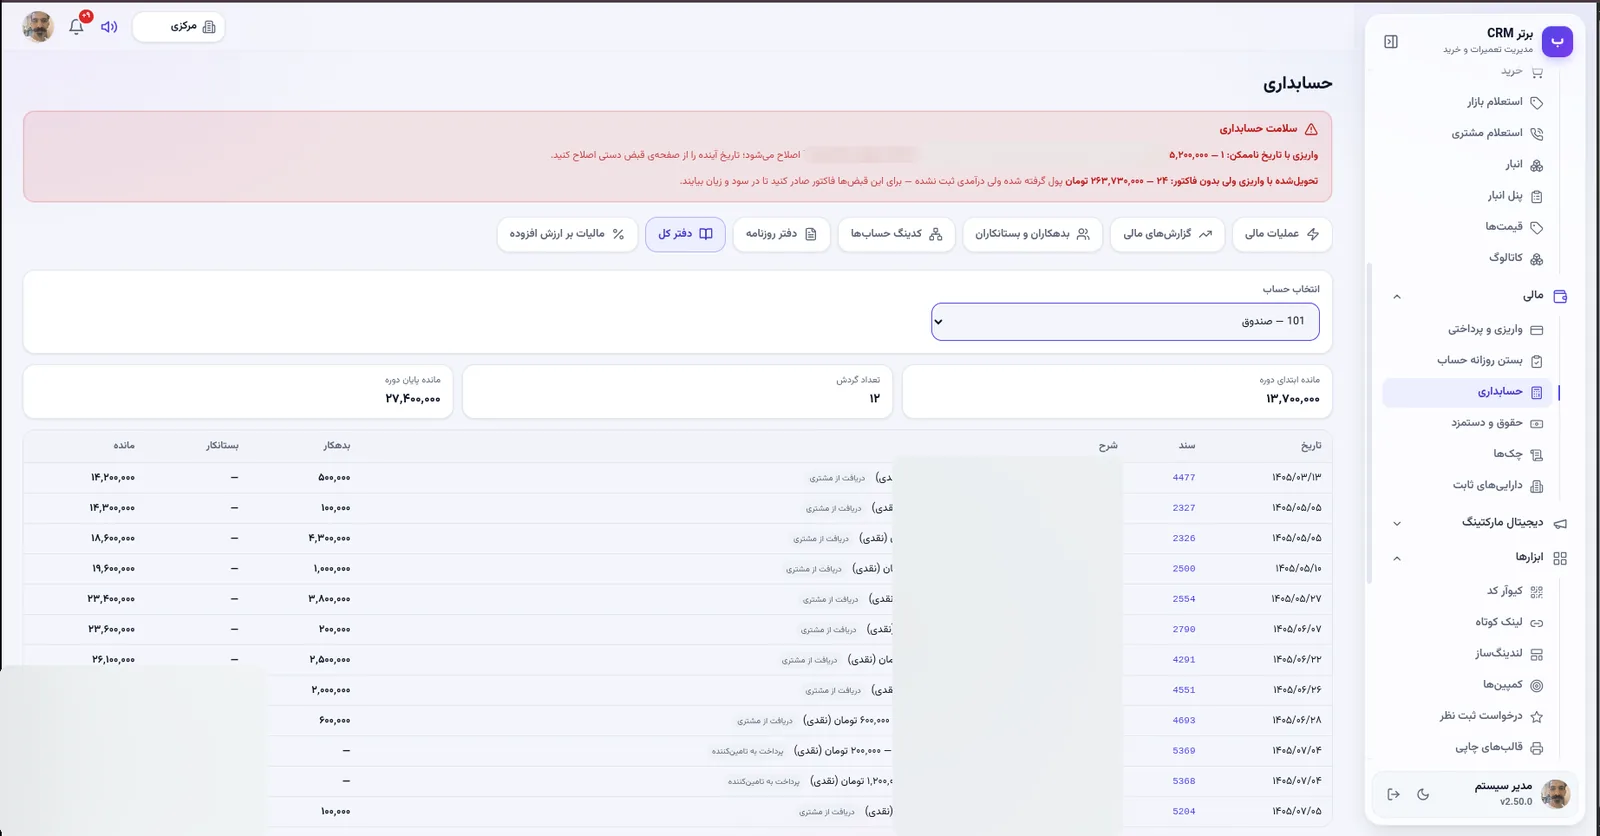This screenshot has width=1600, height=836.
Task: Switch to the گزارش‌های مالی tab
Action: [1167, 234]
